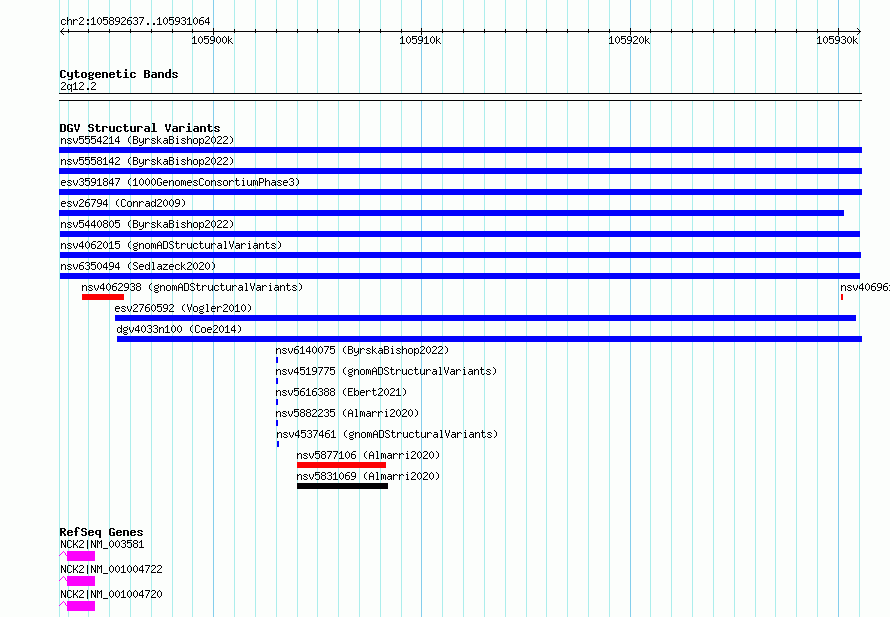Select the blue bar under nsv5554214
This screenshot has height=617, width=890.
pos(460,150)
